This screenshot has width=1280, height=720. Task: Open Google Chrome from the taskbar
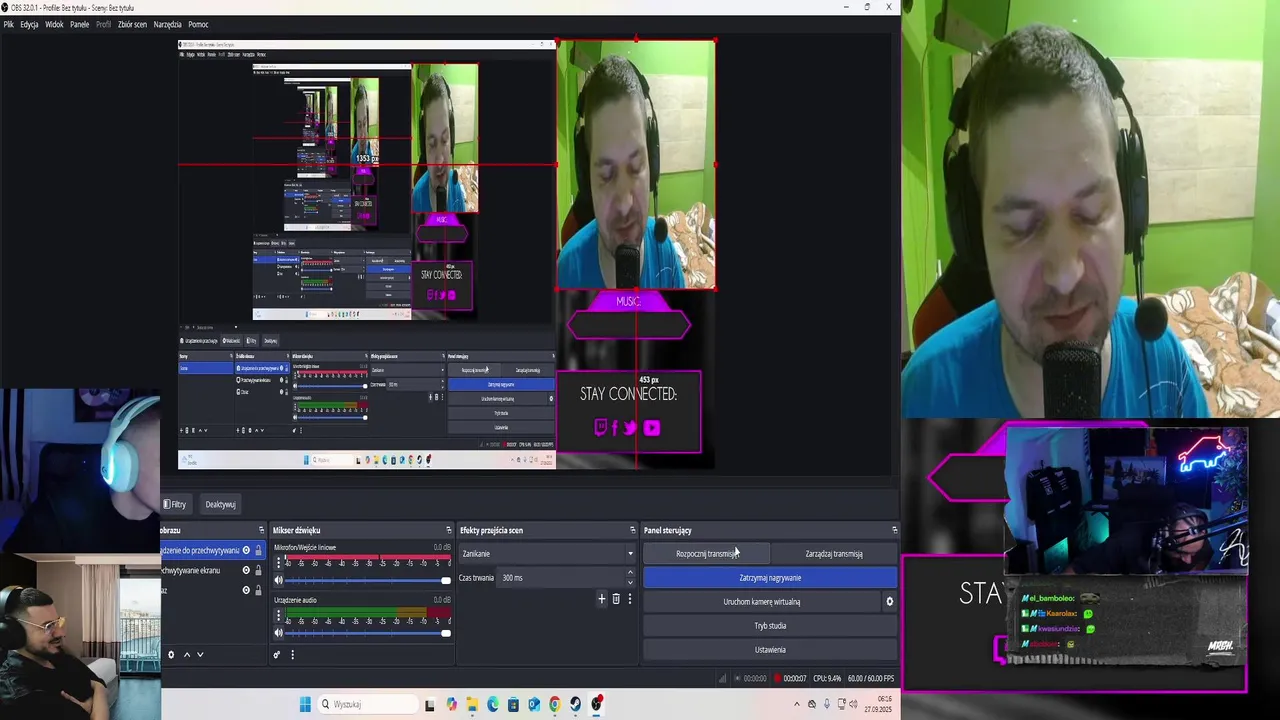click(555, 704)
